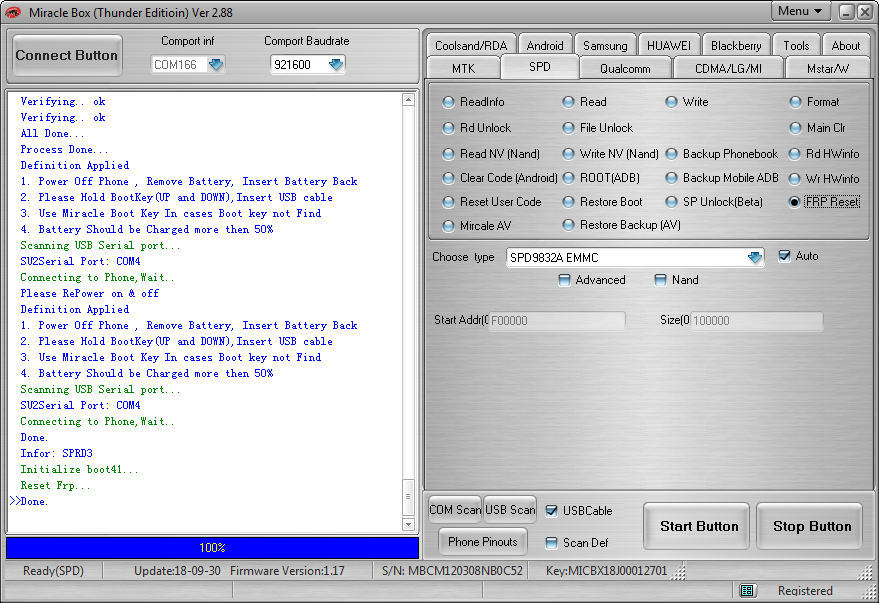This screenshot has height=603, width=879.
Task: Switch to the Qualcomm tab
Action: tap(625, 68)
